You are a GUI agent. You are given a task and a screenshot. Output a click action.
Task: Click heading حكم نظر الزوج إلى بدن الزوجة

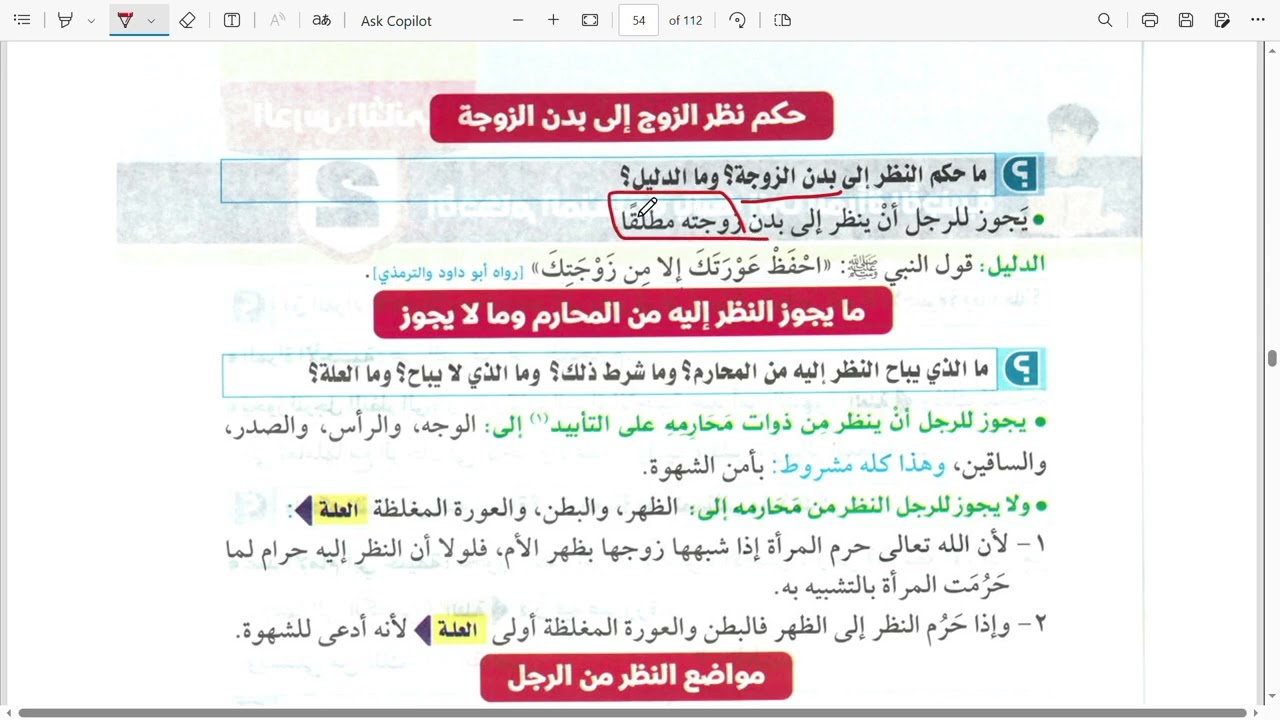[632, 116]
